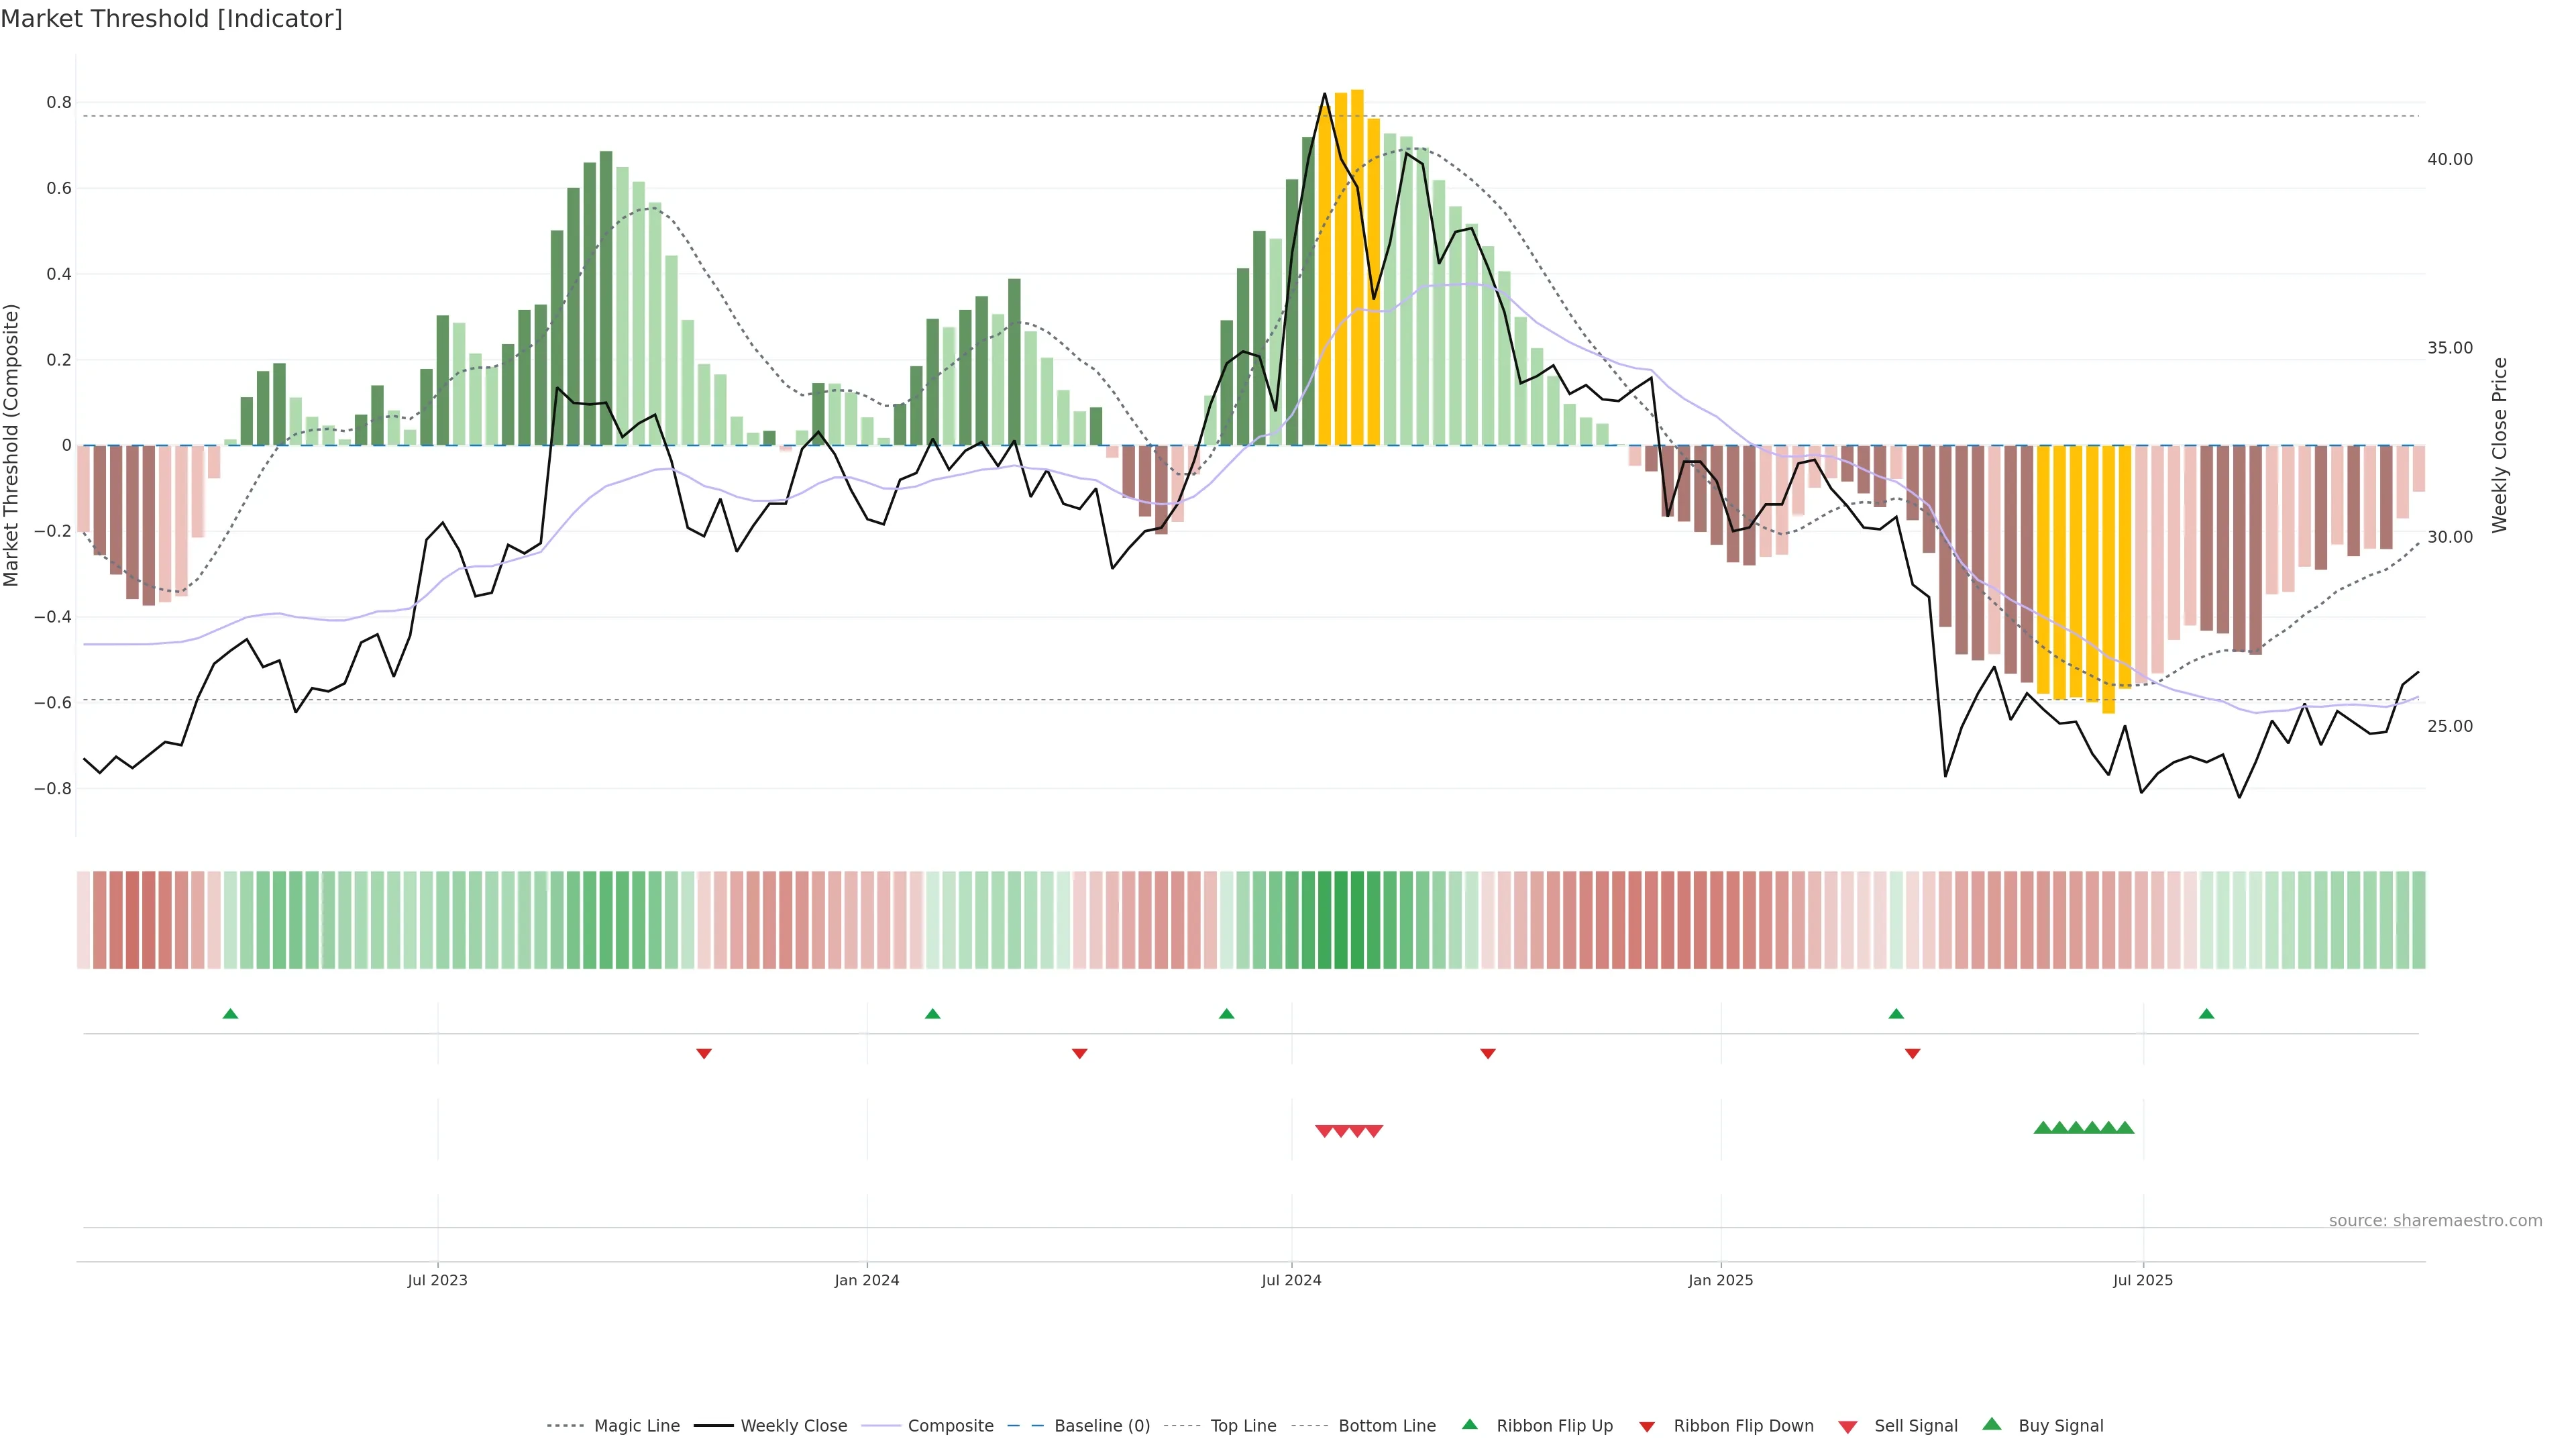The height and width of the screenshot is (1449, 2576).
Task: Toggle Composite legend entry
Action: point(950,1426)
